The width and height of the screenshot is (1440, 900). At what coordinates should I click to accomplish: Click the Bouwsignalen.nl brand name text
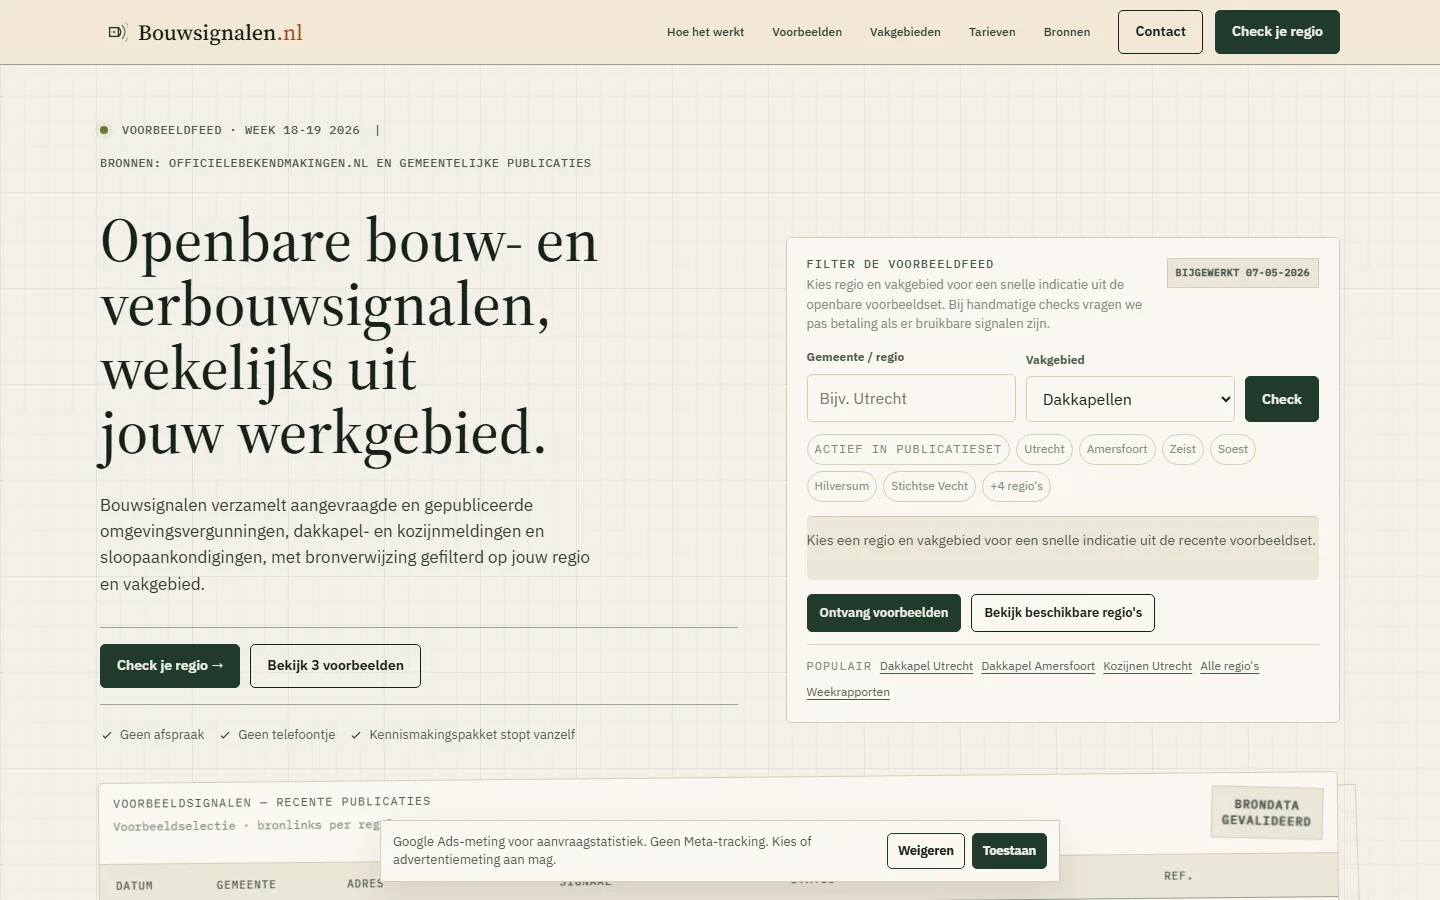click(220, 33)
